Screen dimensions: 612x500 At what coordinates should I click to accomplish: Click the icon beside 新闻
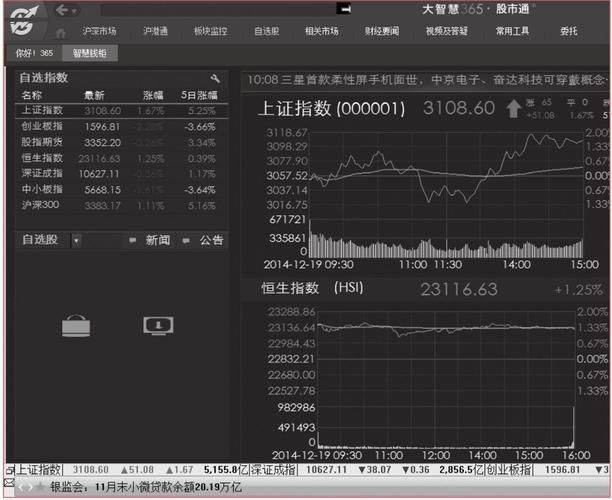click(133, 240)
